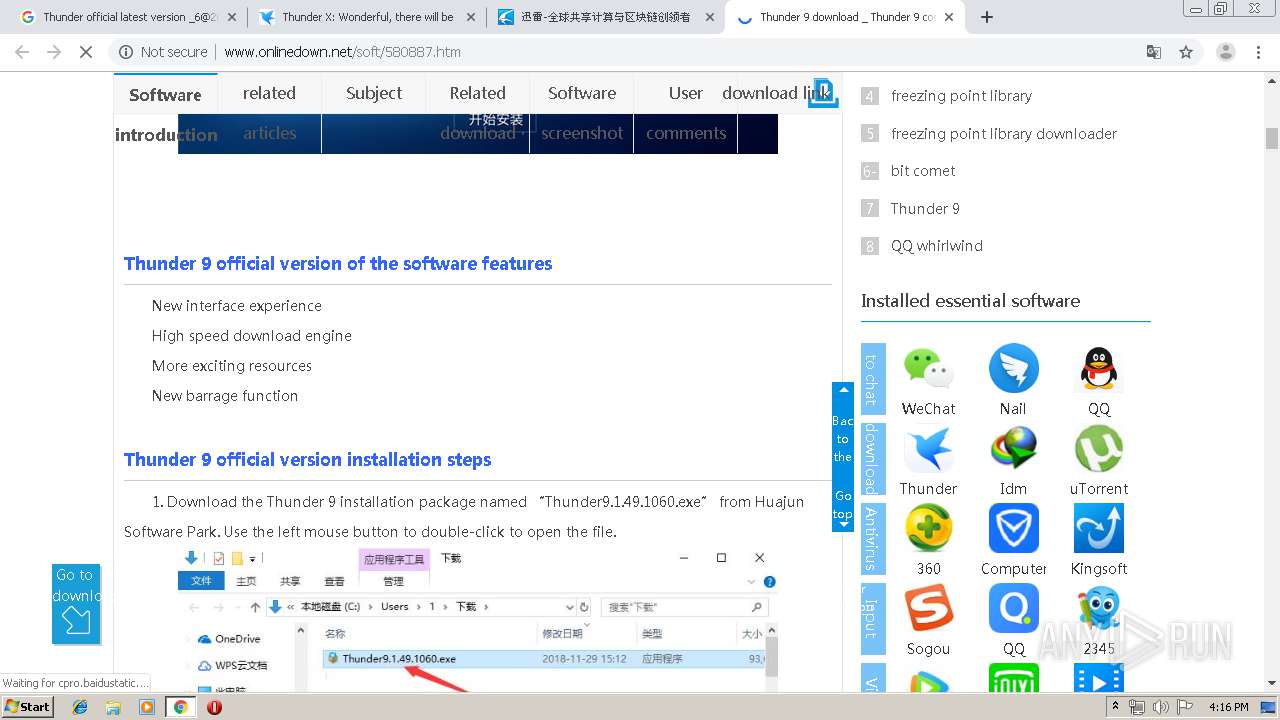Screen dimensions: 1280x720
Task: Open the Chrome profile avatar
Action: [x=1225, y=52]
